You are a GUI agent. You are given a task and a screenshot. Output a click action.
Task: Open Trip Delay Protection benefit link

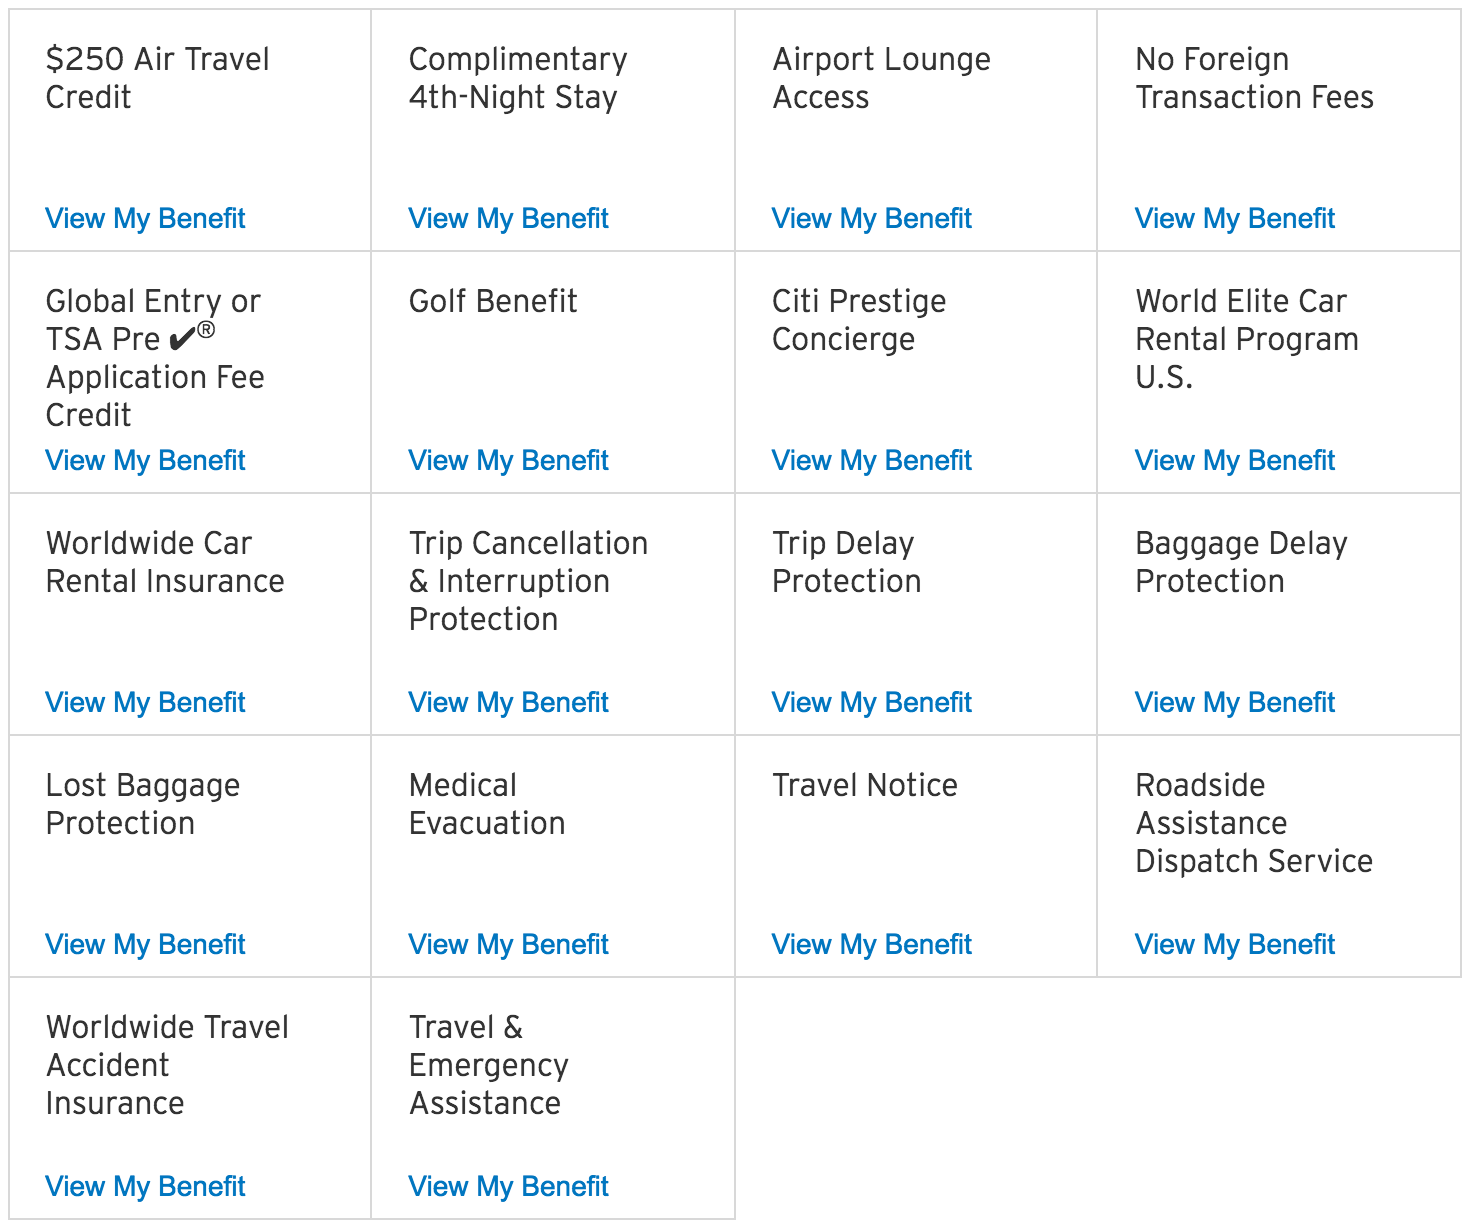point(871,702)
